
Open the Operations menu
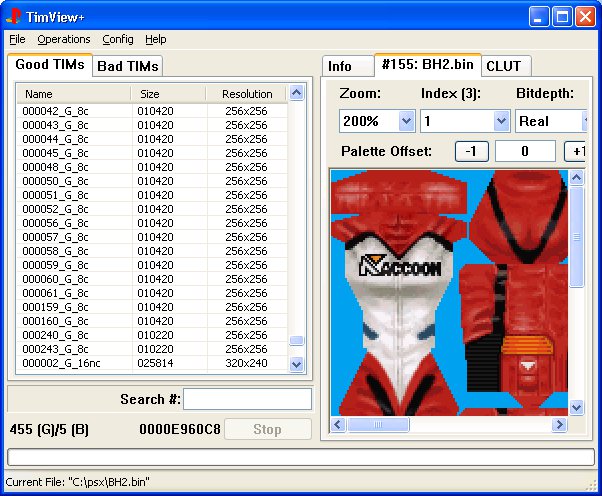(64, 39)
